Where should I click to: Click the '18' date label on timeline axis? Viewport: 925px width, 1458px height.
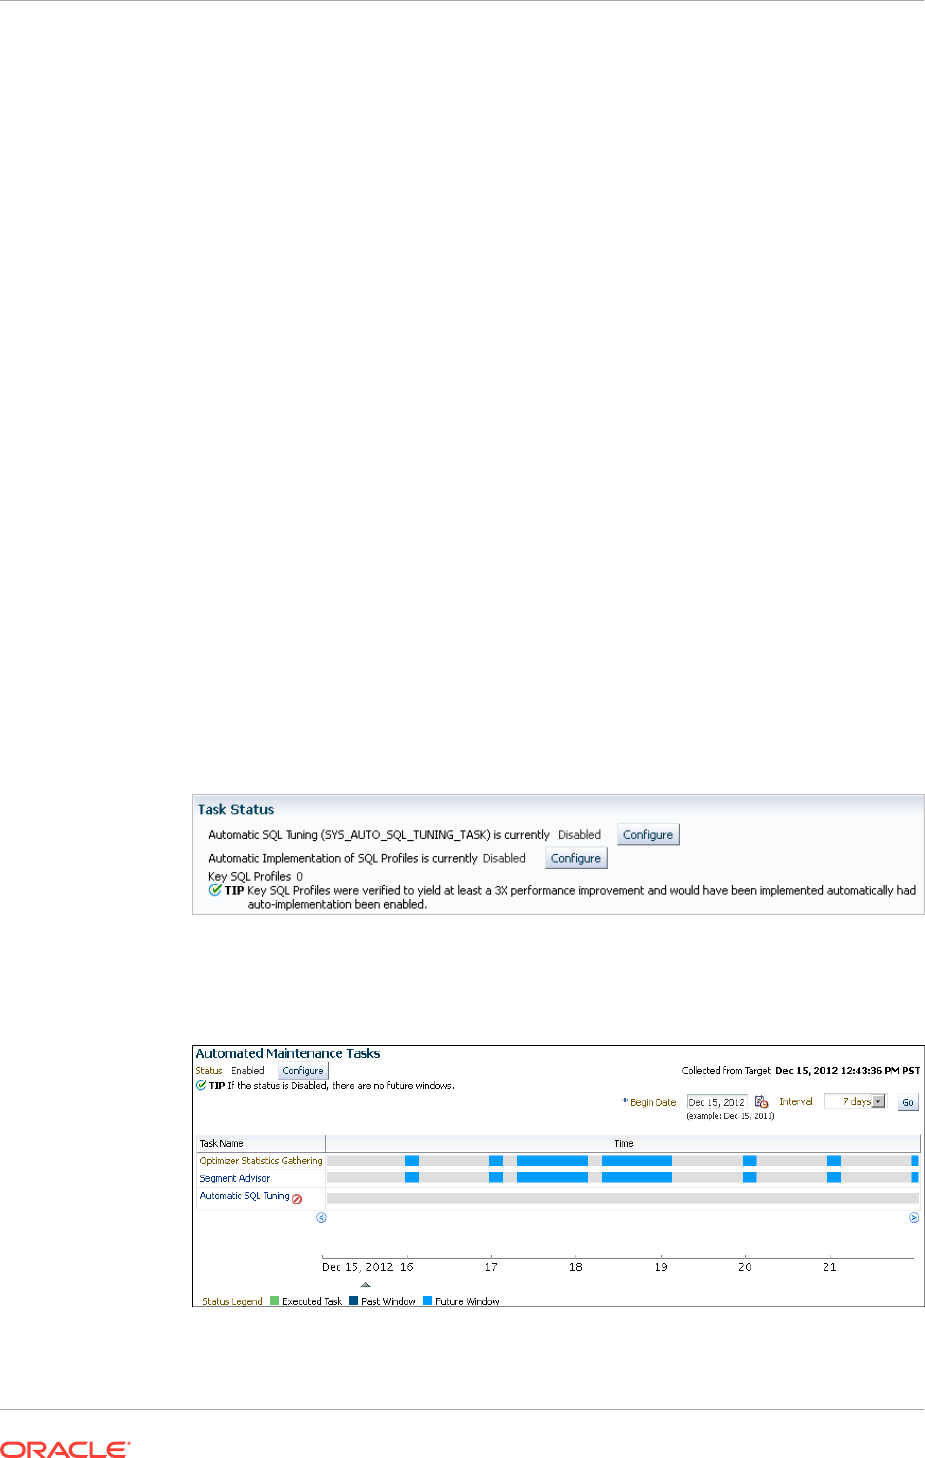click(x=576, y=1267)
